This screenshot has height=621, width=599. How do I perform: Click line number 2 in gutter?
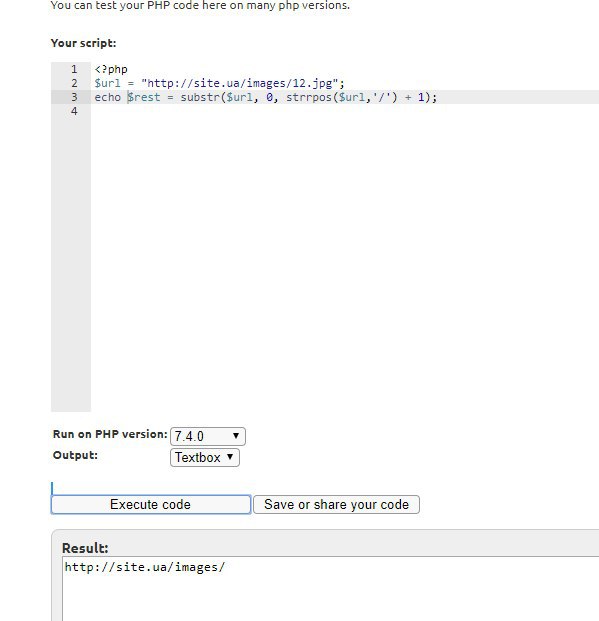74,83
